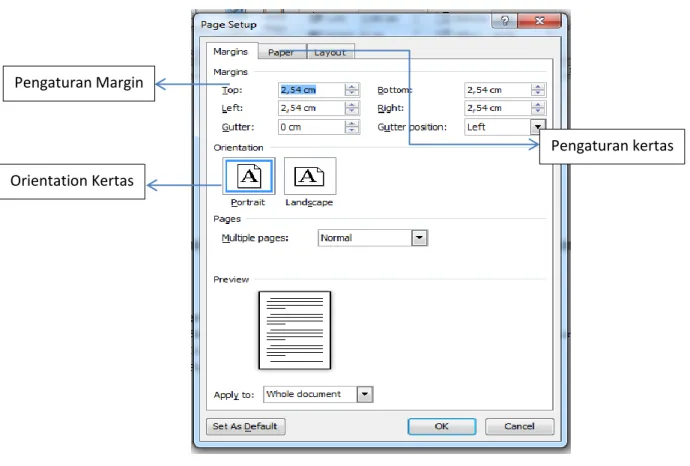Click the Bottom margin input field
This screenshot has height=466, width=690.
(497, 90)
